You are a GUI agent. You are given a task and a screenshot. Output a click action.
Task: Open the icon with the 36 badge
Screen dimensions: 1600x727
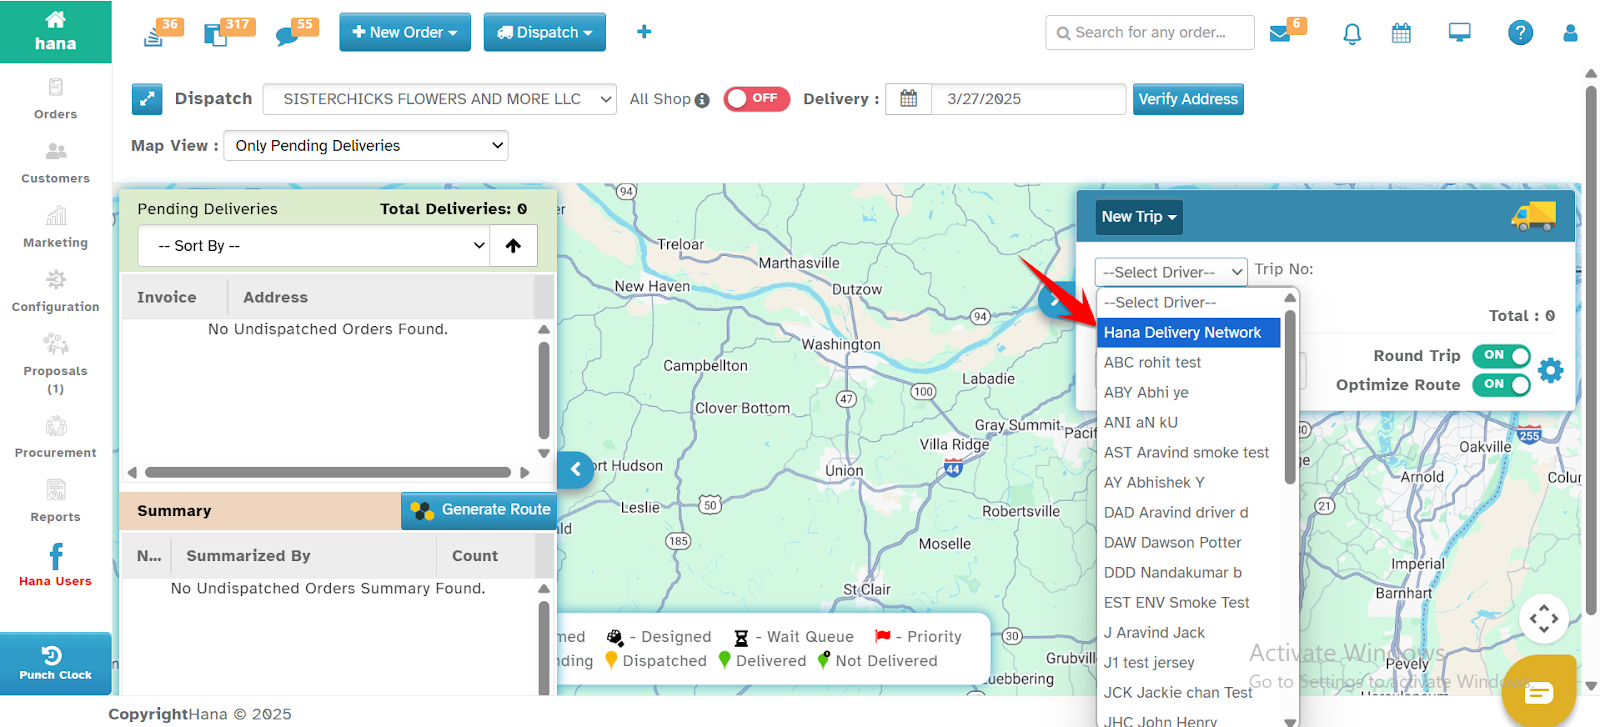154,35
